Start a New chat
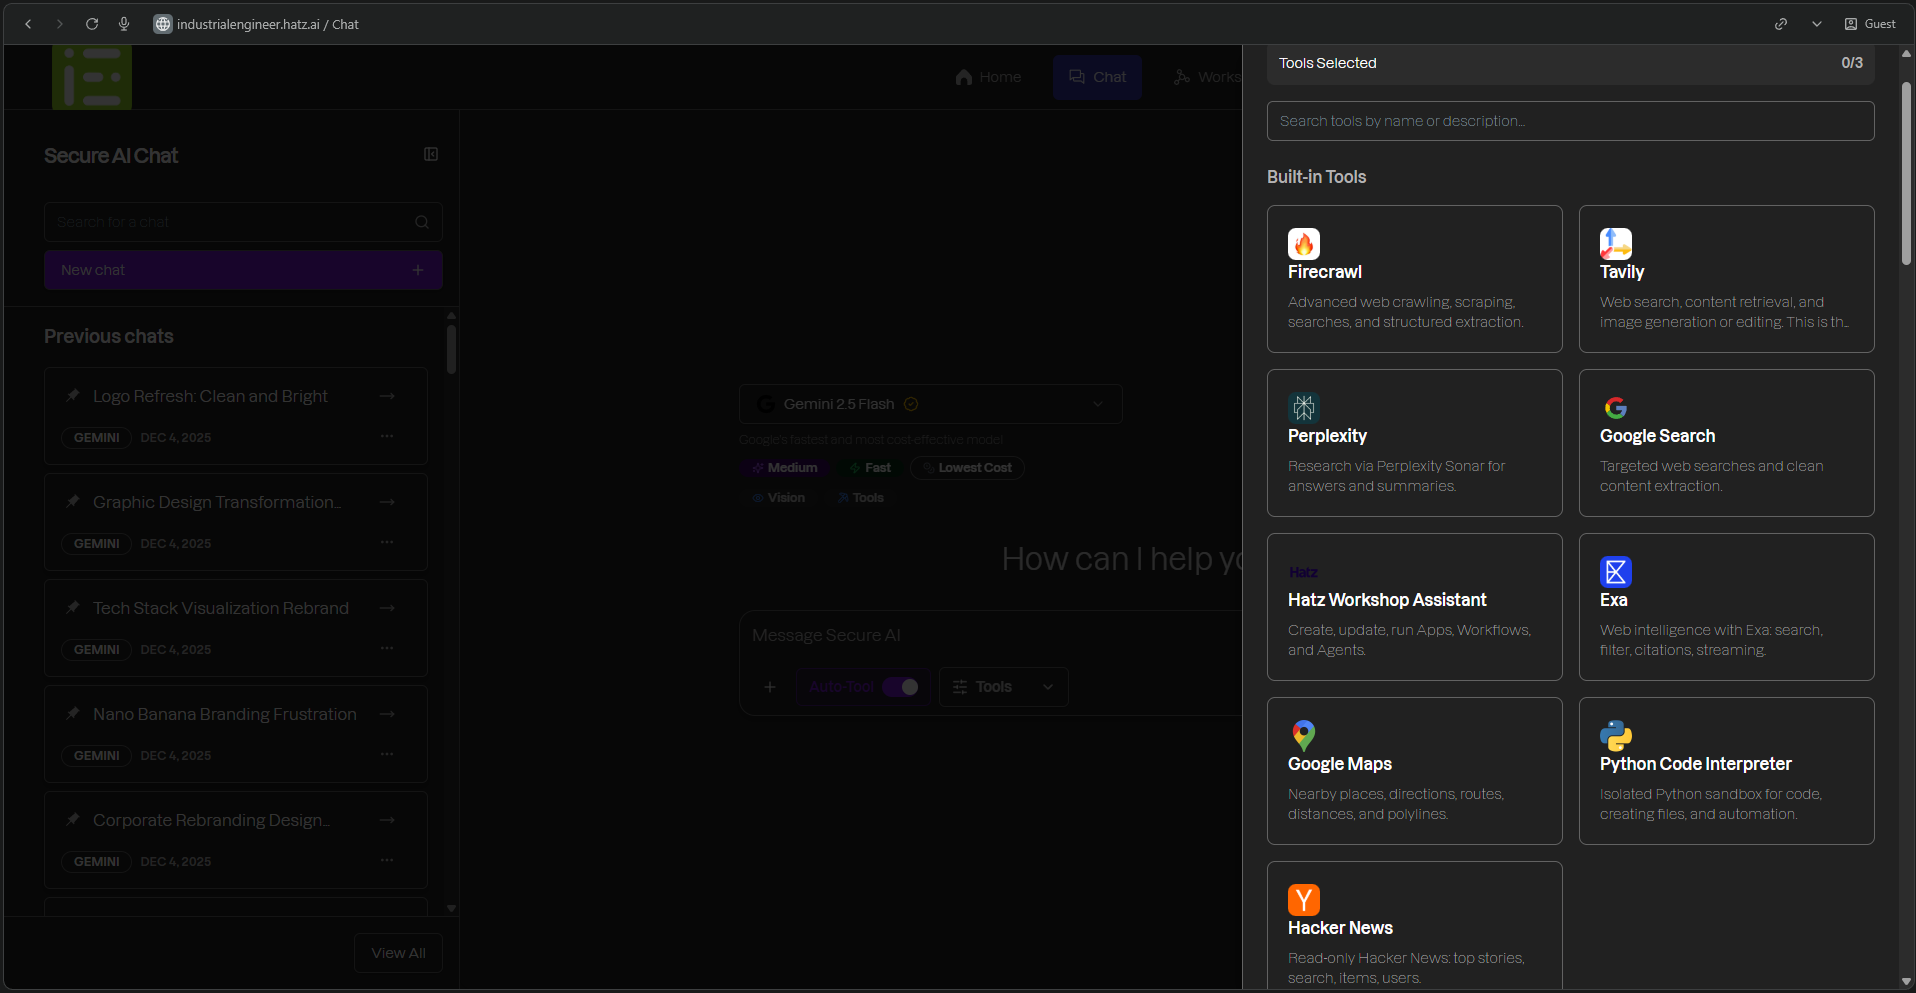1916x993 pixels. coord(243,270)
